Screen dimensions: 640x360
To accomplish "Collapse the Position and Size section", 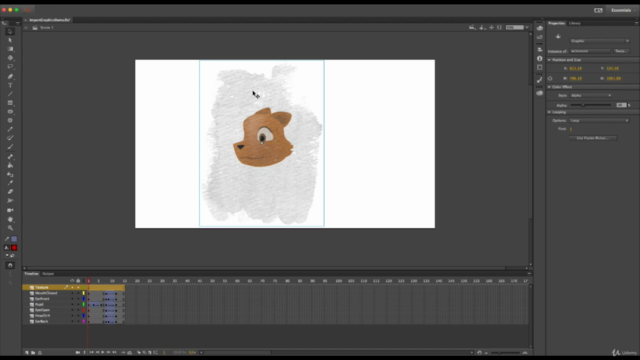I will 549,60.
